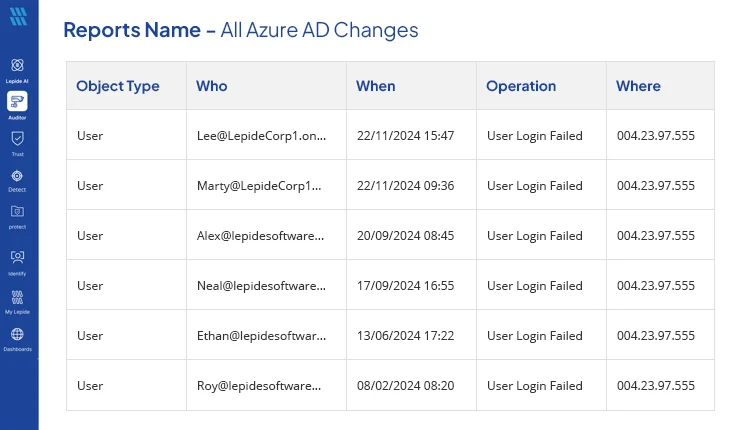Click the IP 004.23.97.555 in Lee's row
This screenshot has width=731, height=430.
coord(656,136)
